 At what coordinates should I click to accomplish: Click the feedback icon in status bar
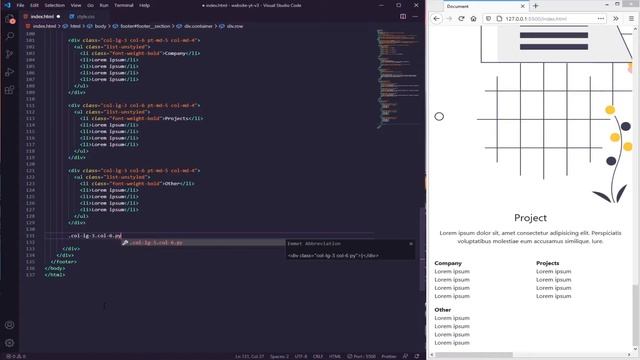(x=405, y=356)
